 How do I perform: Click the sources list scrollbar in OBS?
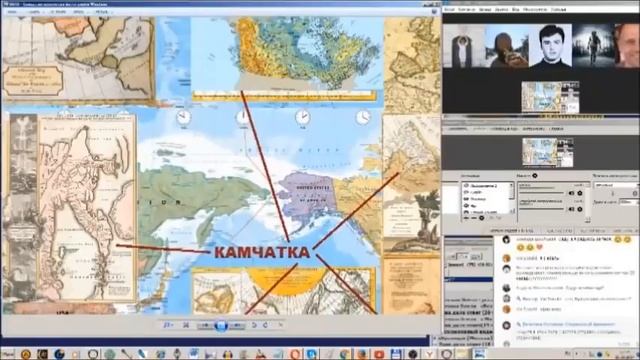511,198
